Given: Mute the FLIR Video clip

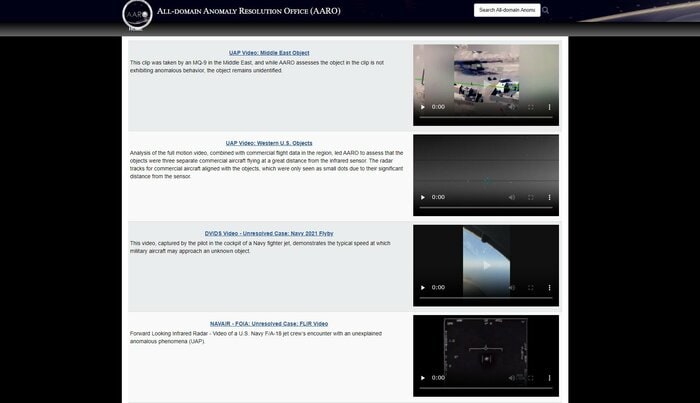Looking at the screenshot, I should tap(512, 378).
